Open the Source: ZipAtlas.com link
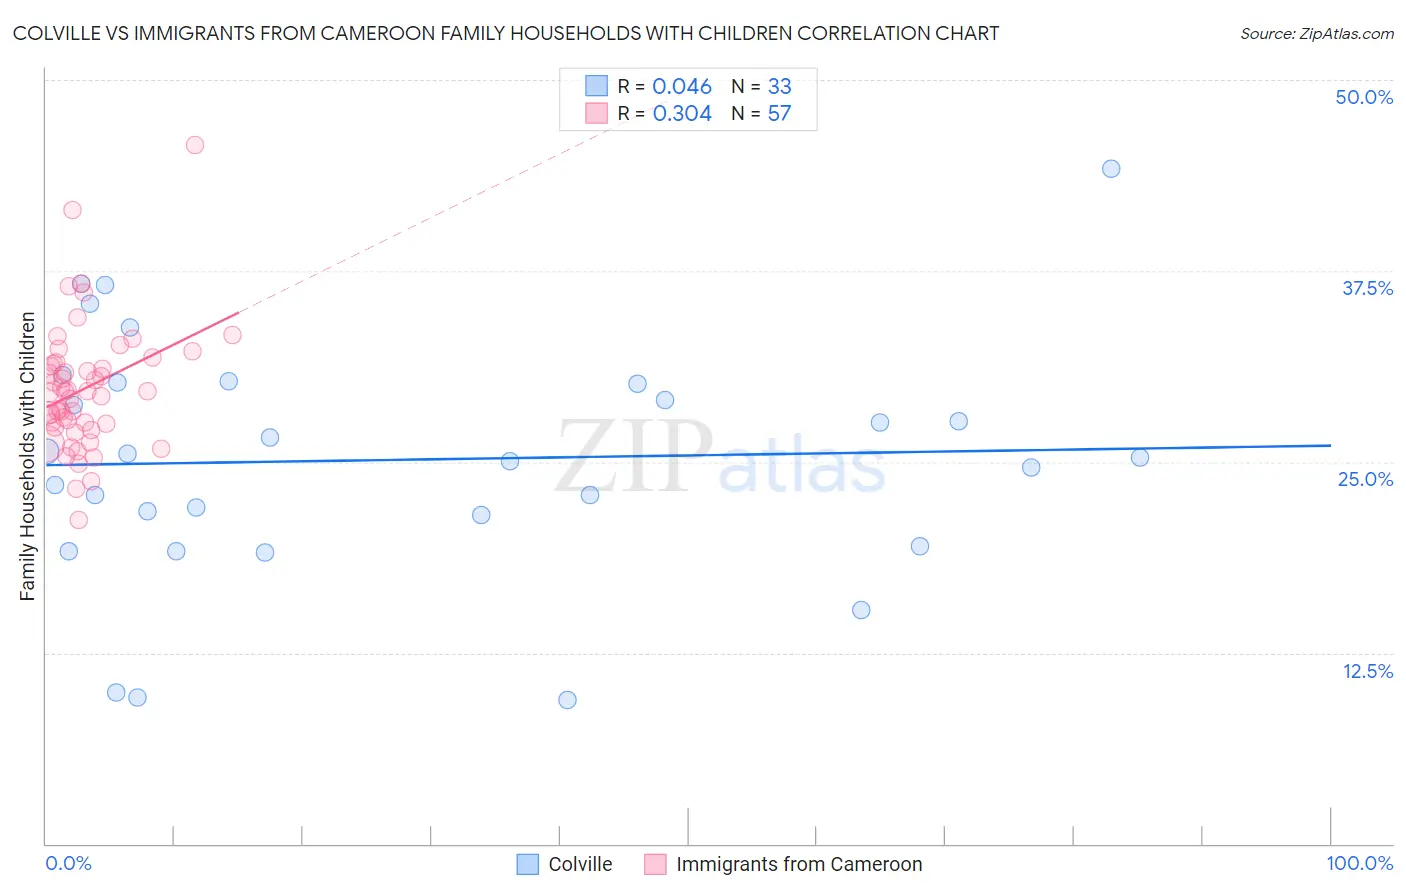 [x=1317, y=33]
